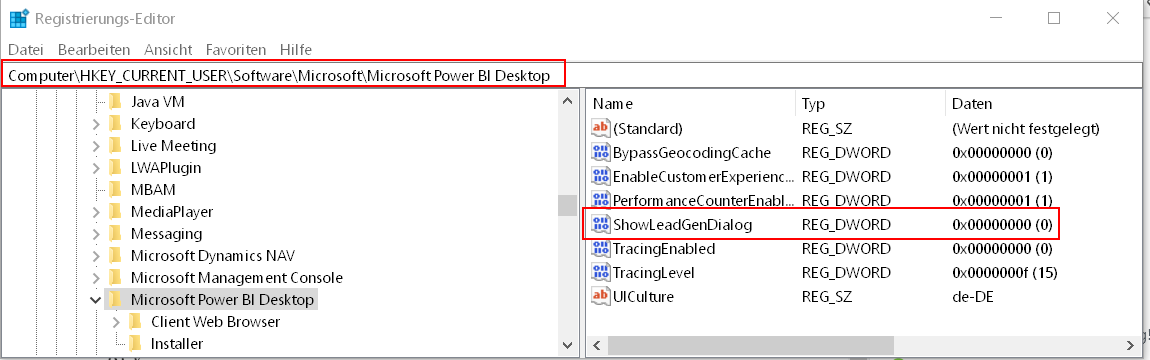
Task: Click the registry path address bar
Action: click(x=284, y=76)
